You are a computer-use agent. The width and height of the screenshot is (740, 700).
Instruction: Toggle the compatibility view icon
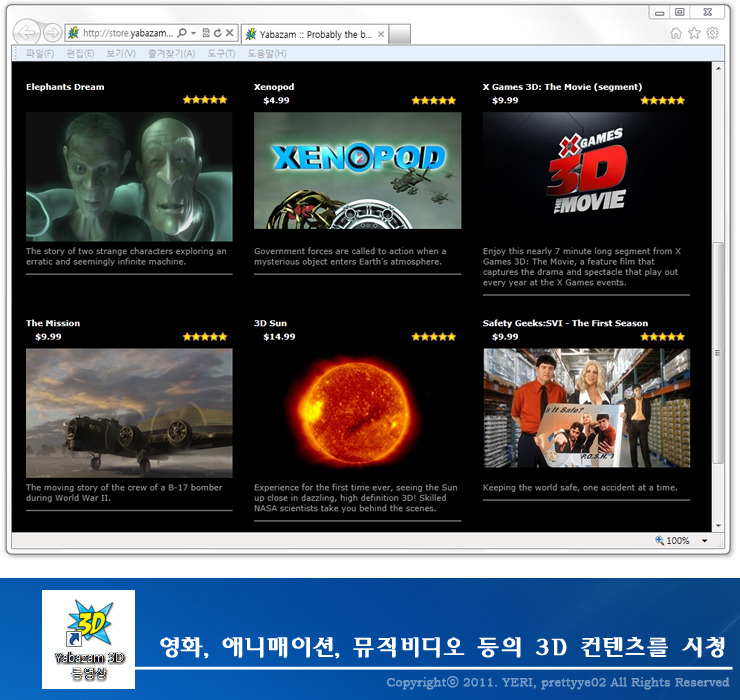click(206, 33)
